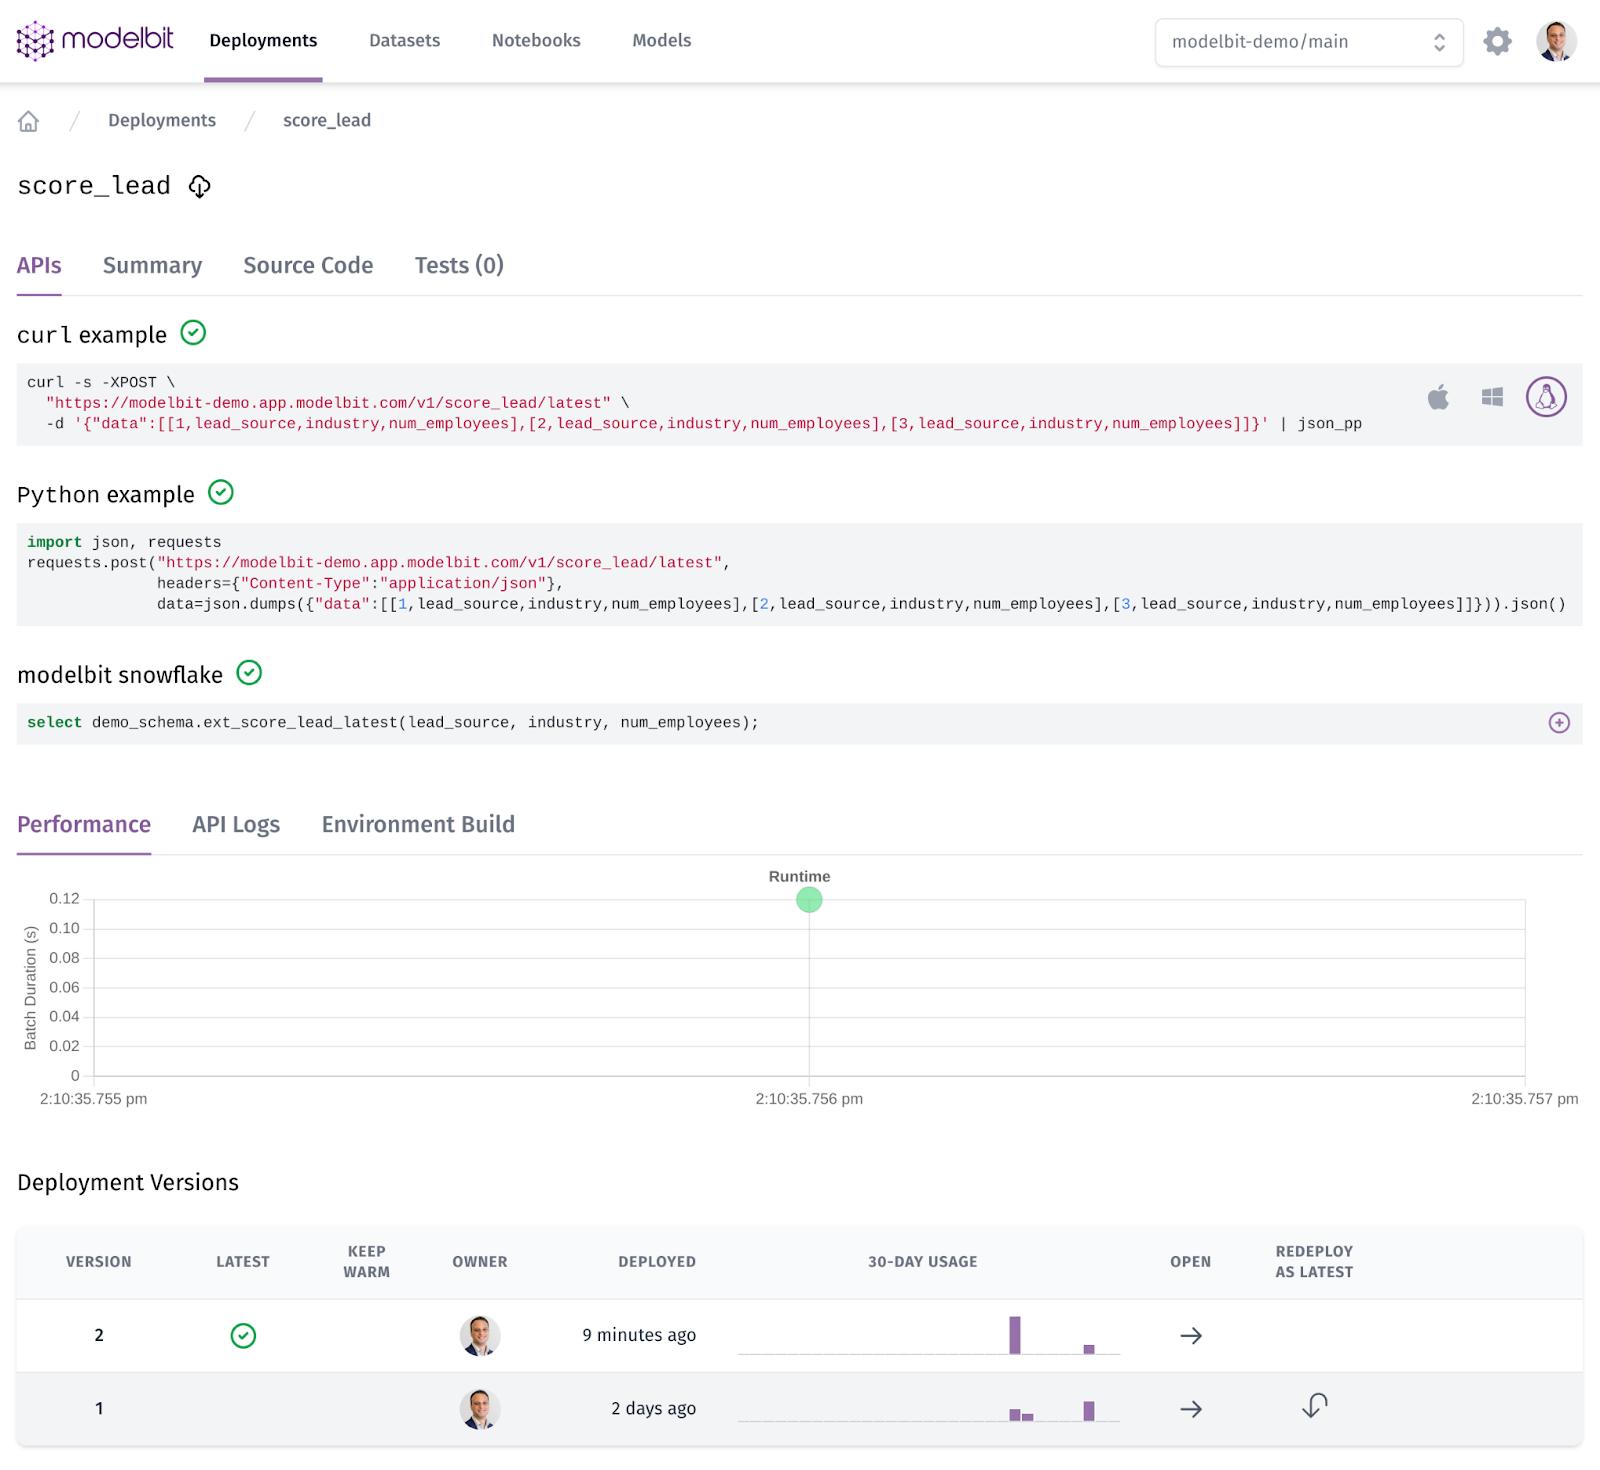Click the green Runtime data point
This screenshot has width=1600, height=1470.
(809, 900)
